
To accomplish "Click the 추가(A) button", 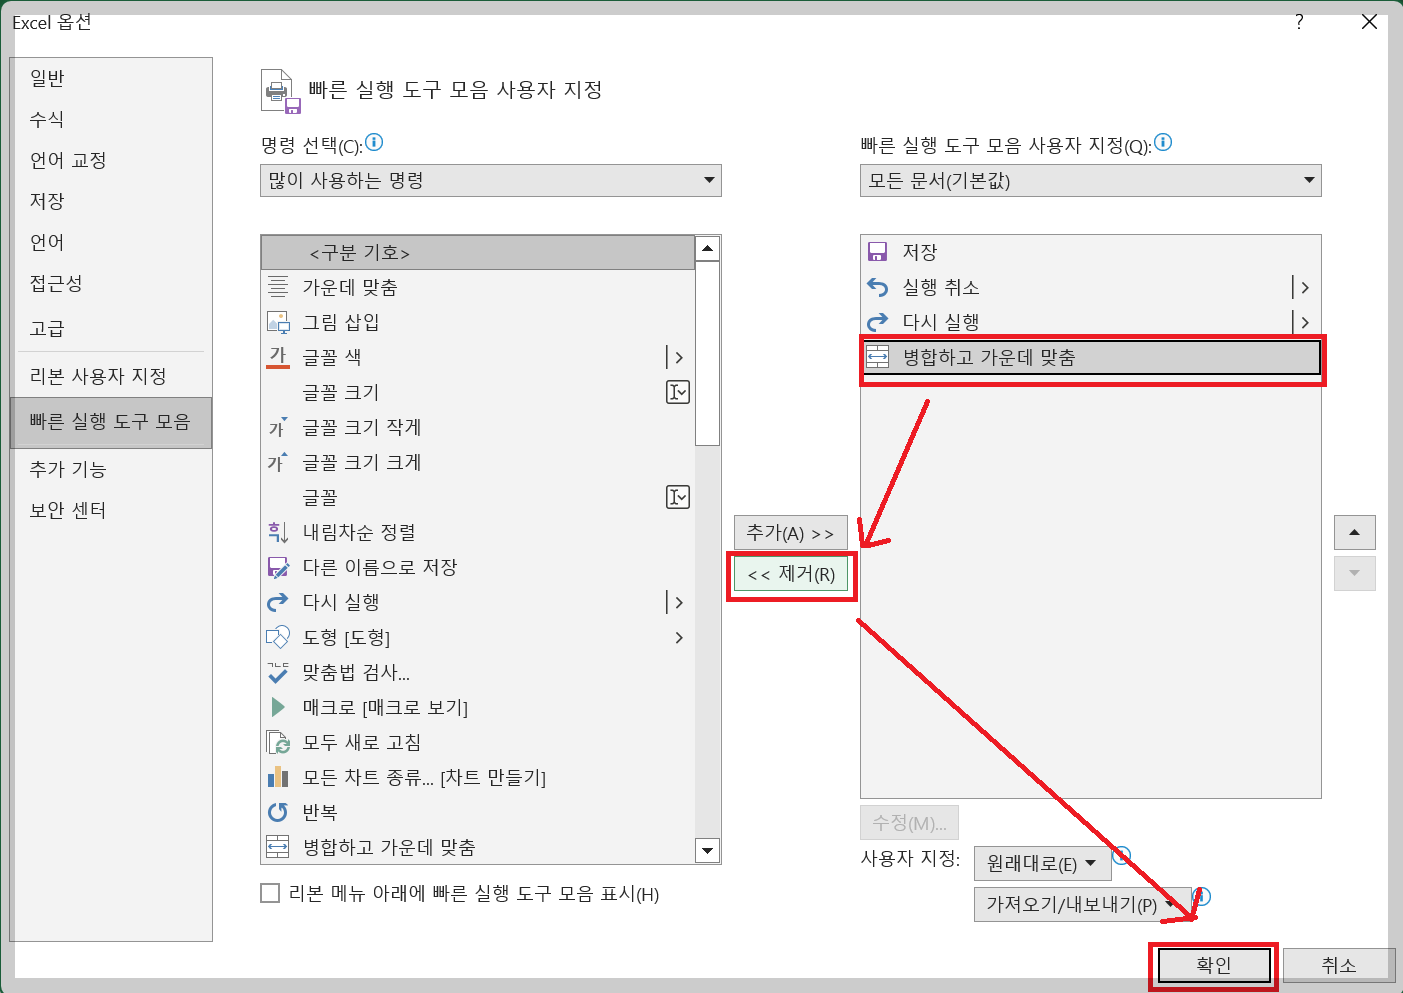I will 791,532.
